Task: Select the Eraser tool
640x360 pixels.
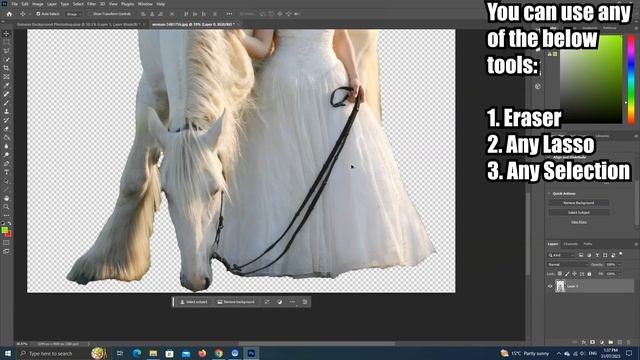Action: pos(6,129)
